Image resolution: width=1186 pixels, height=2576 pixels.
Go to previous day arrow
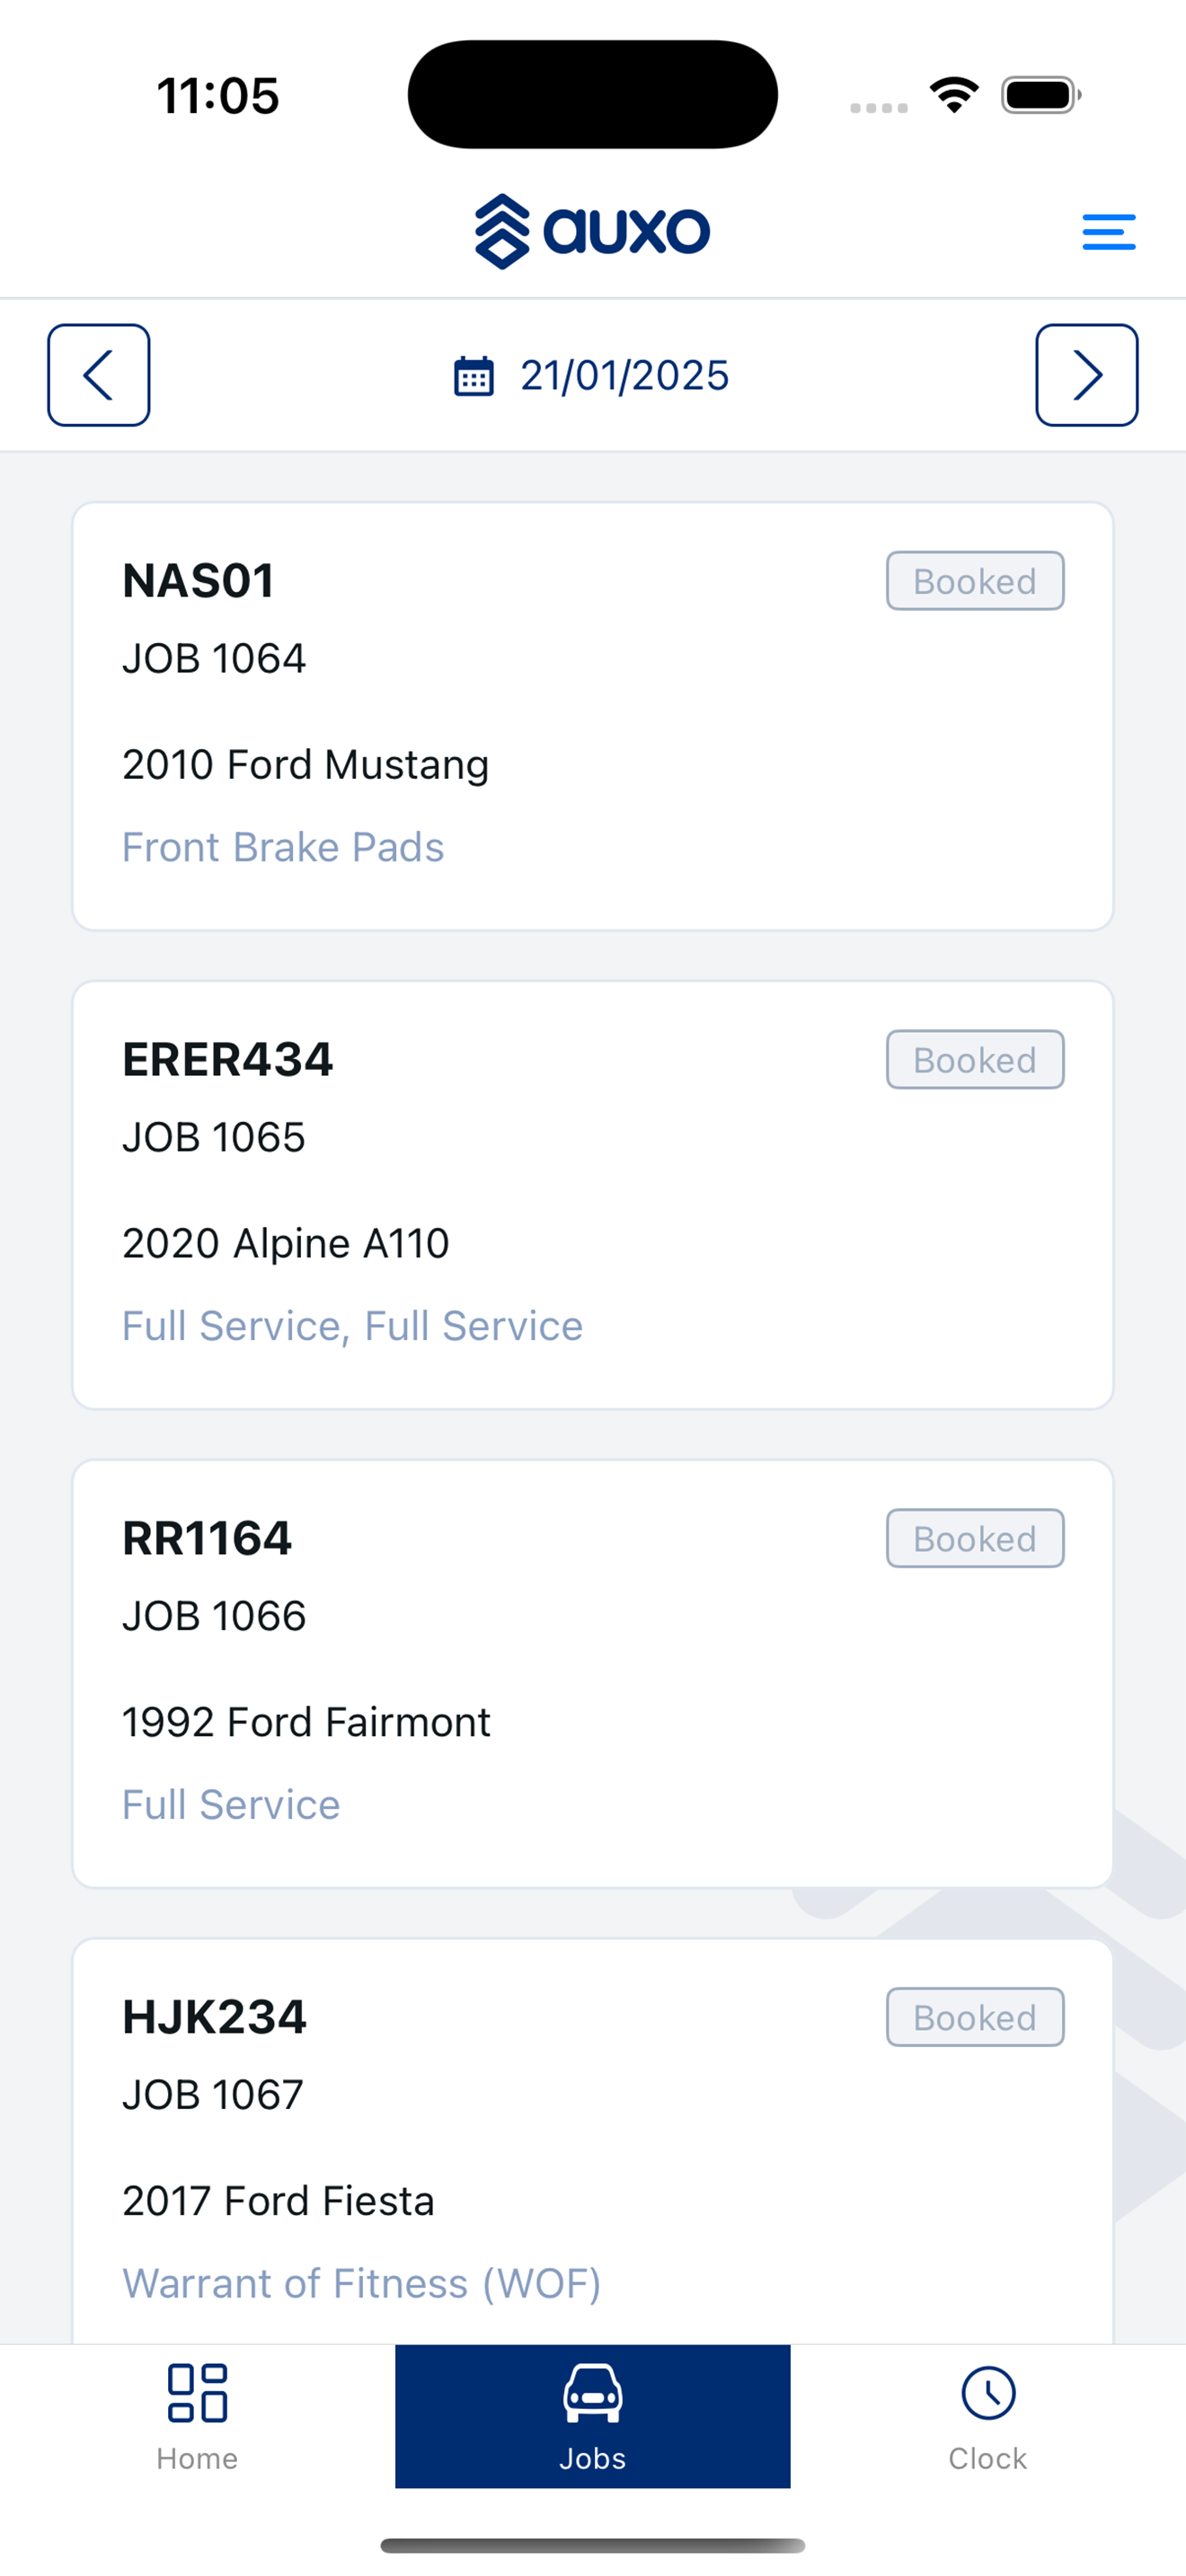click(99, 375)
